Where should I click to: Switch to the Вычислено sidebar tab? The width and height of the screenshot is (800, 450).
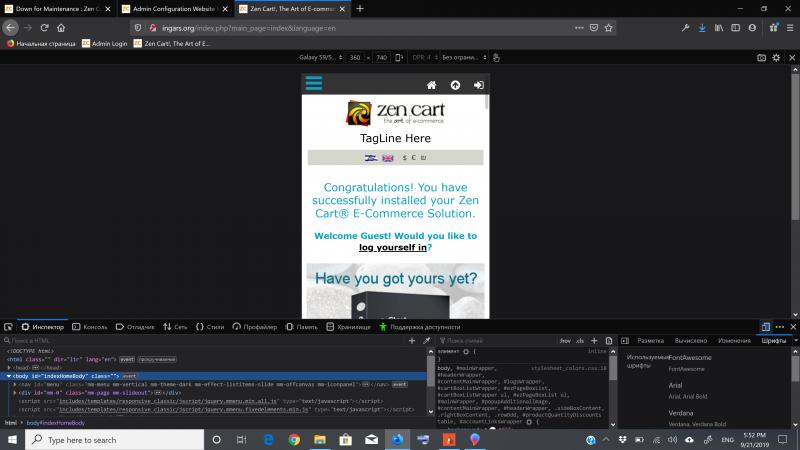pyautogui.click(x=691, y=340)
